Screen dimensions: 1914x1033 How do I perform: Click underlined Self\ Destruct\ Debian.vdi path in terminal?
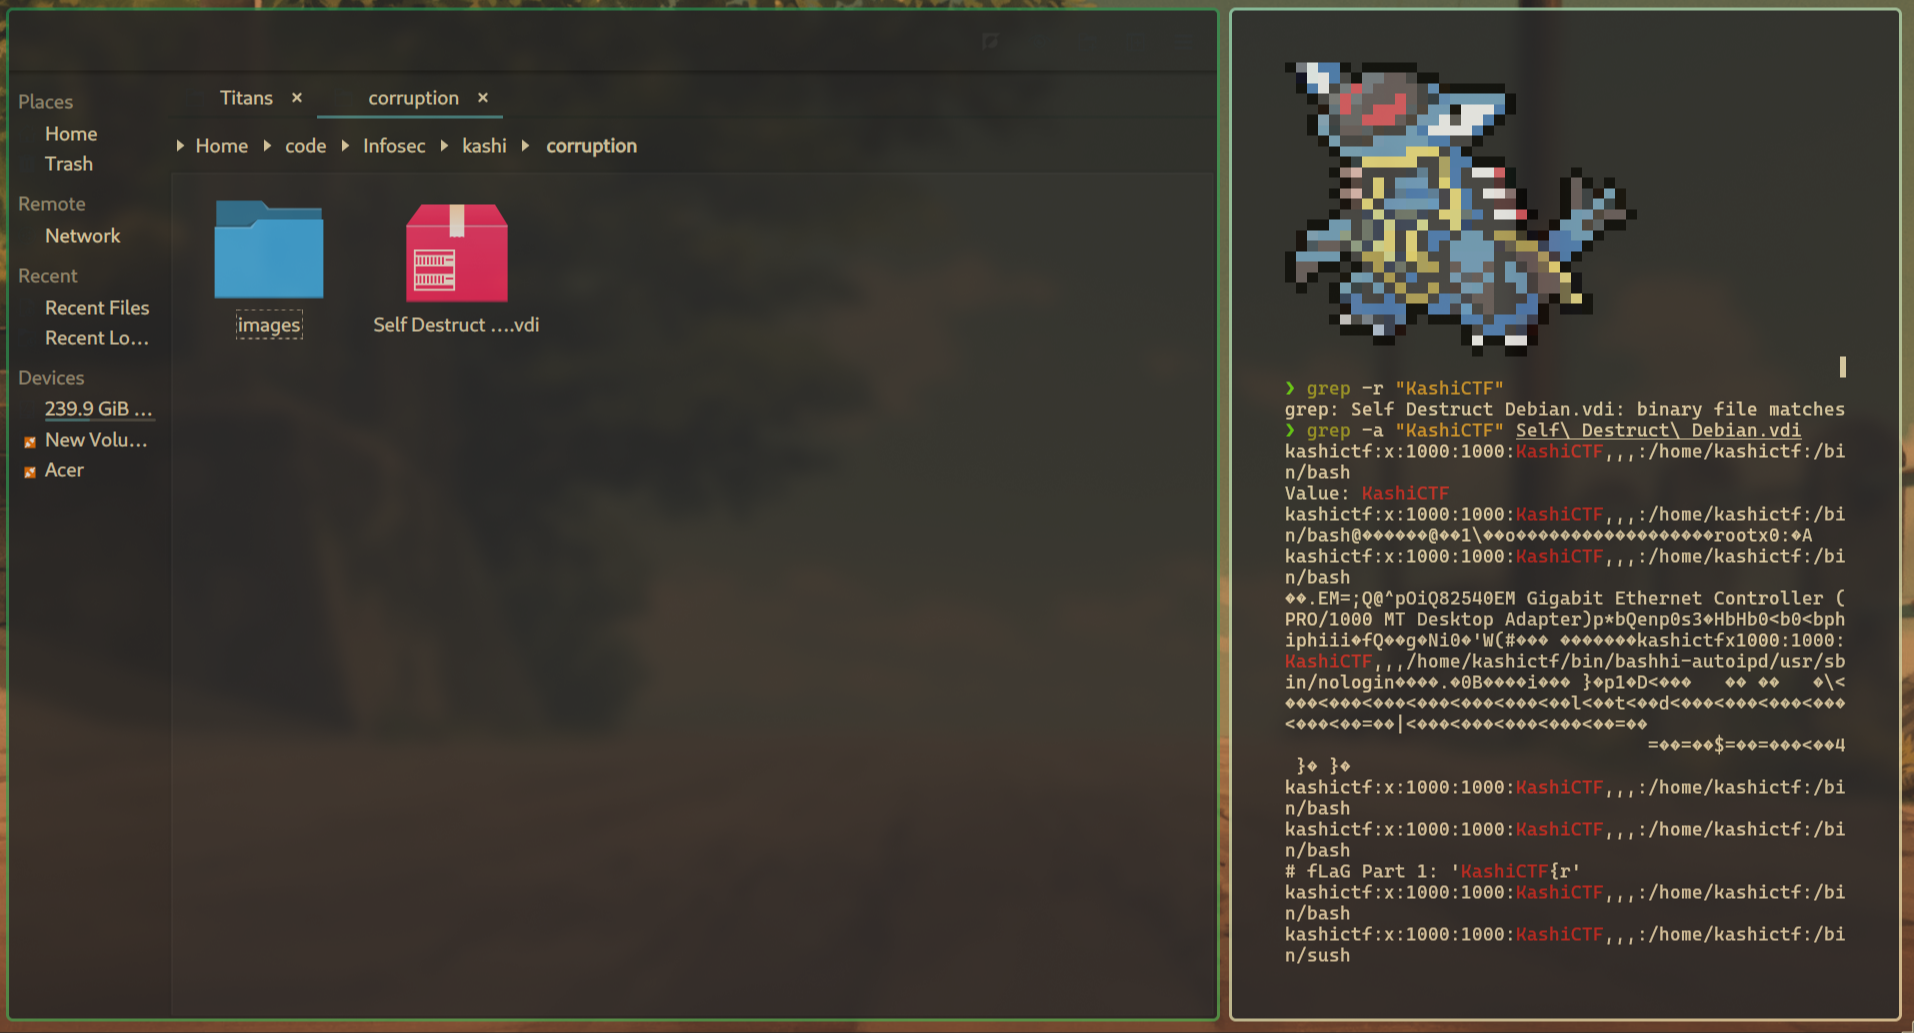[1658, 430]
